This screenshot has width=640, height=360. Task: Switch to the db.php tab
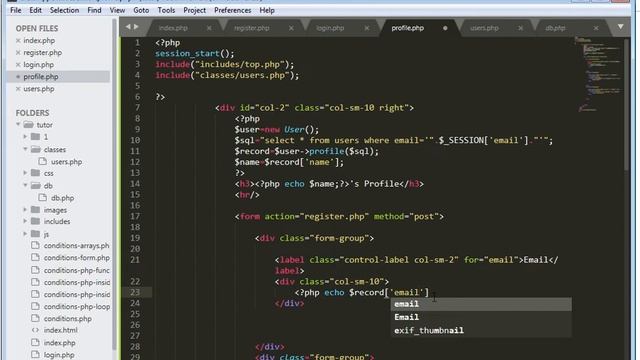pos(555,28)
